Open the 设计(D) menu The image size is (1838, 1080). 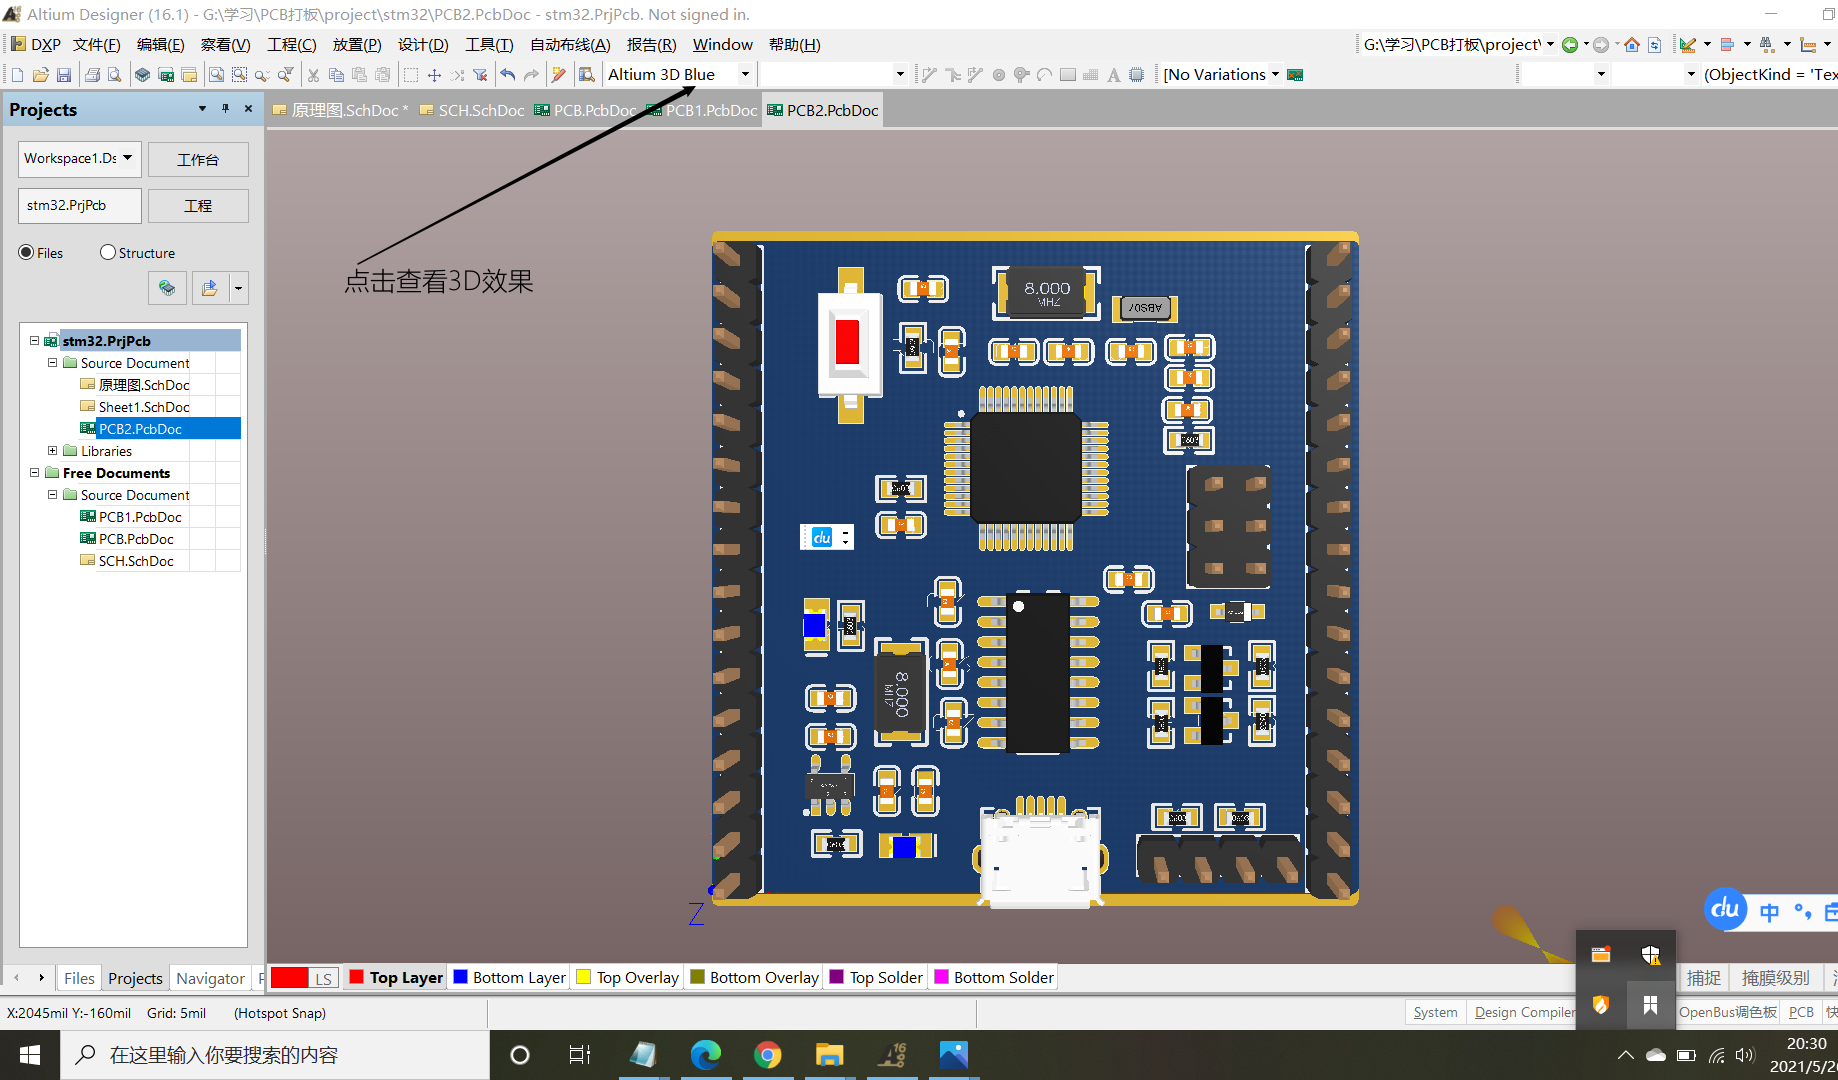pos(423,45)
